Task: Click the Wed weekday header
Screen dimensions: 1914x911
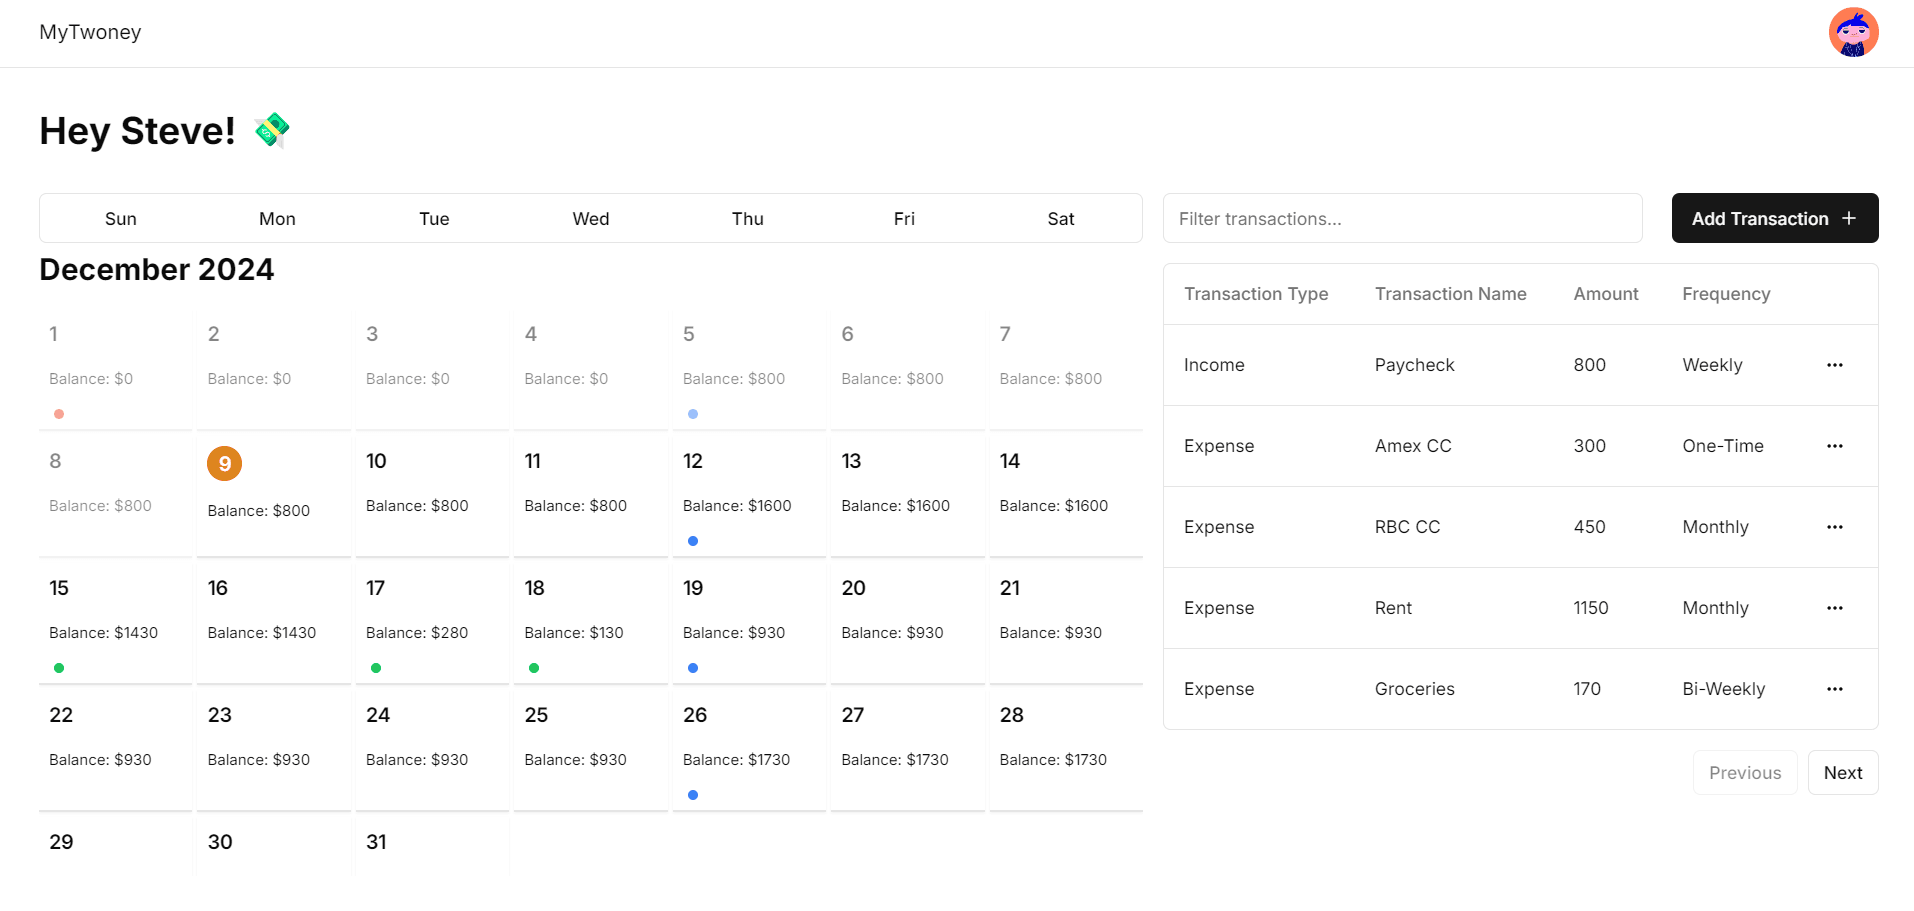Action: click(590, 219)
